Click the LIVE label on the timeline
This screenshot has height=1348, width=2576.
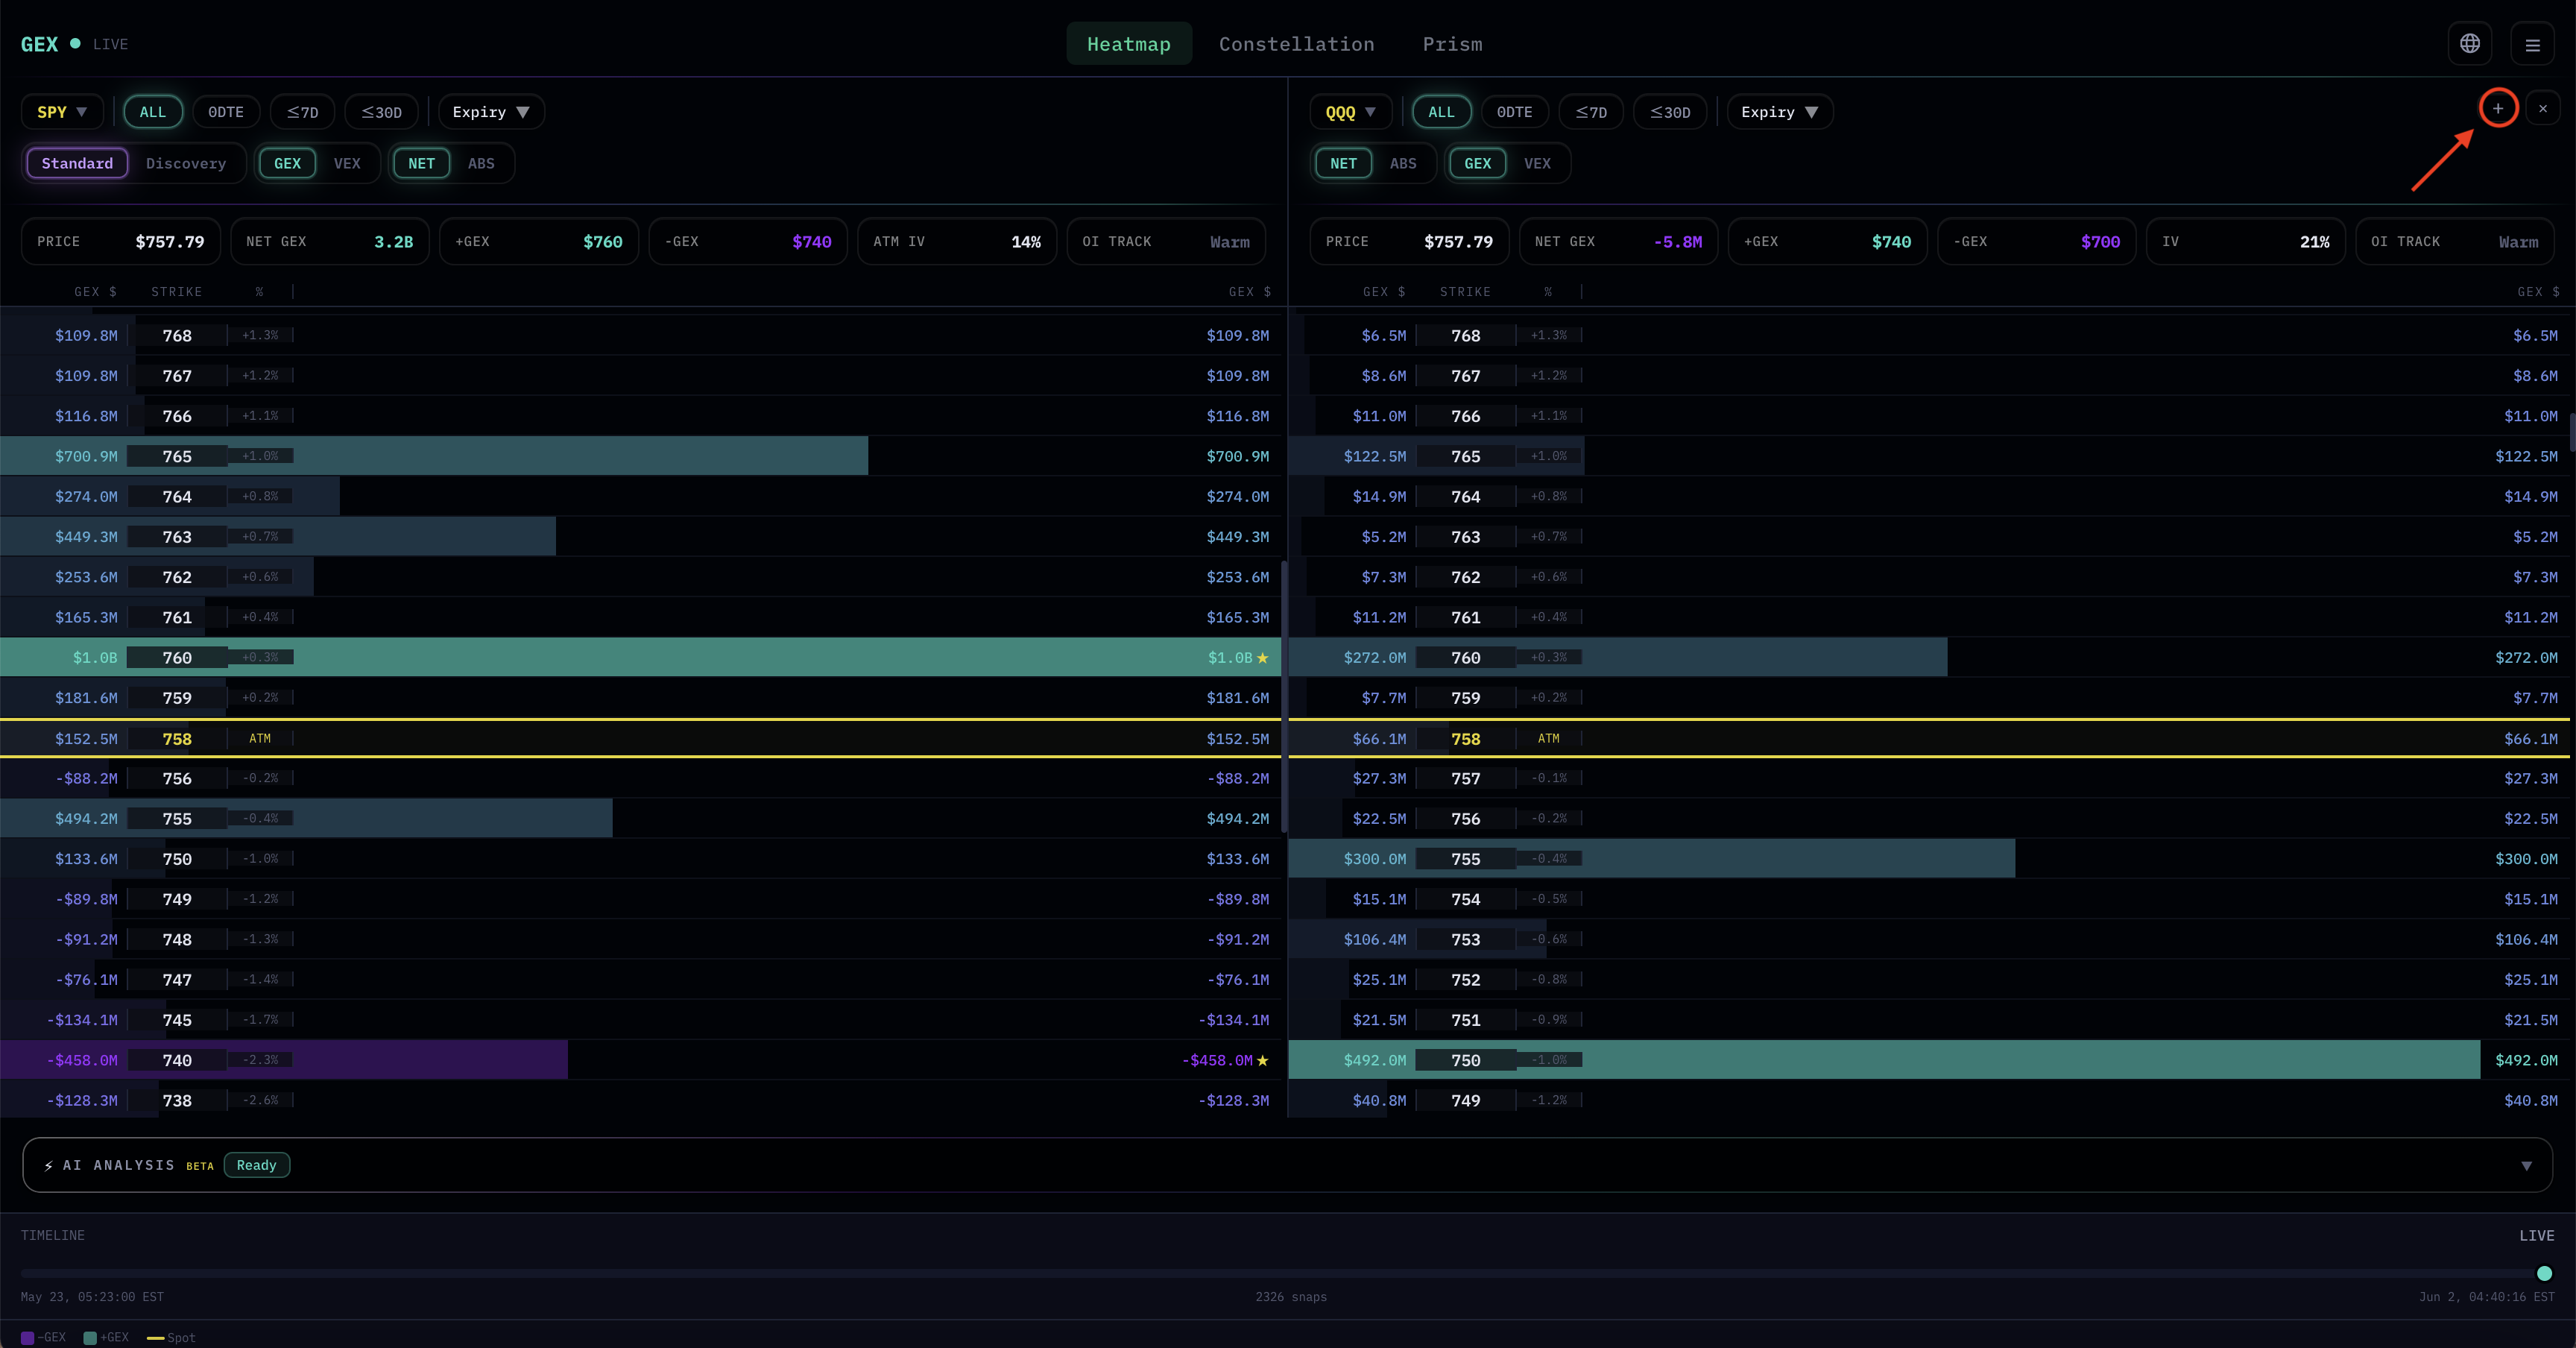(x=2536, y=1235)
